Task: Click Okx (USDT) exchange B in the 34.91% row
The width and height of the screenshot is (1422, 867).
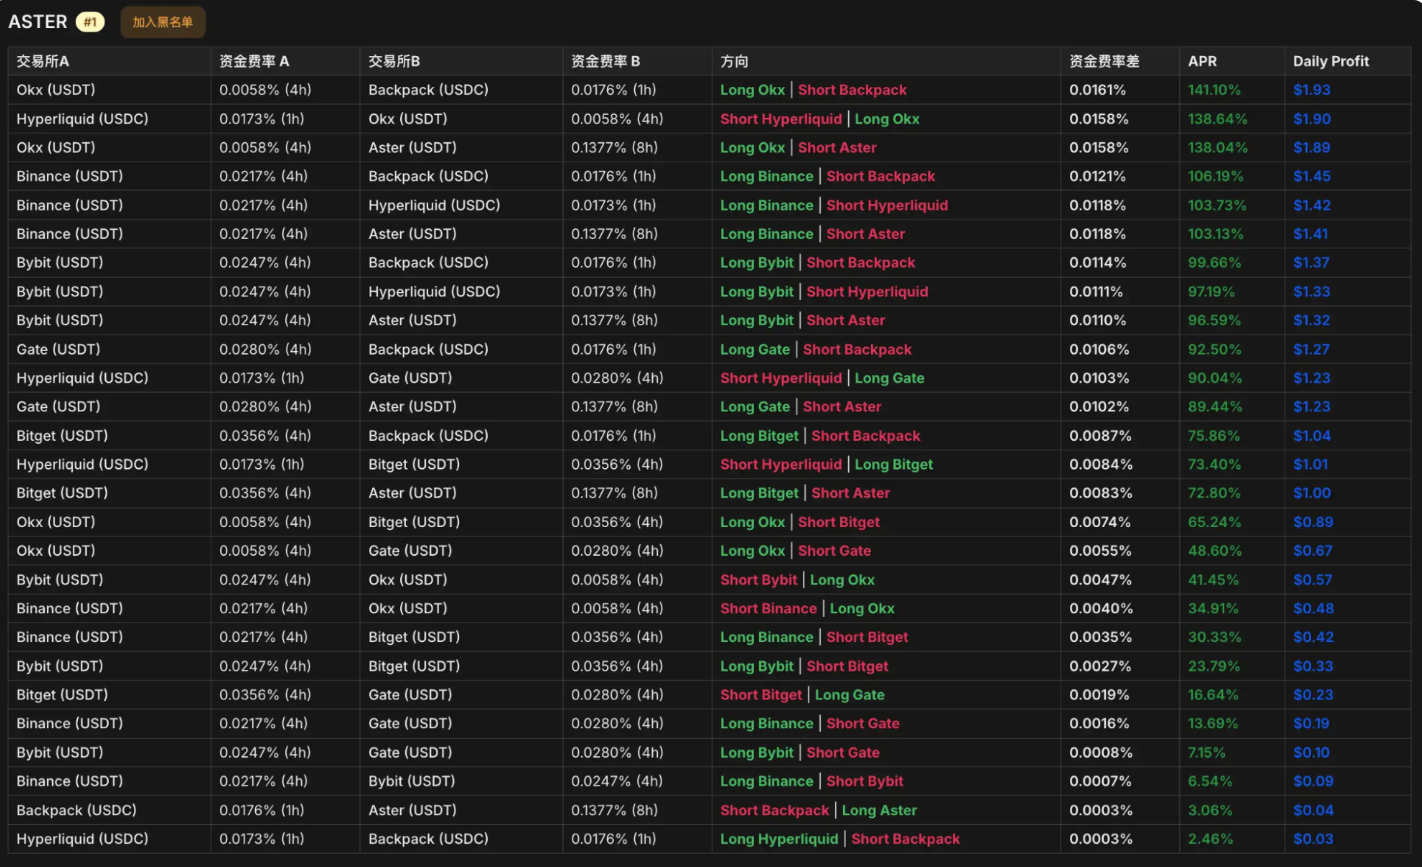Action: pos(407,609)
